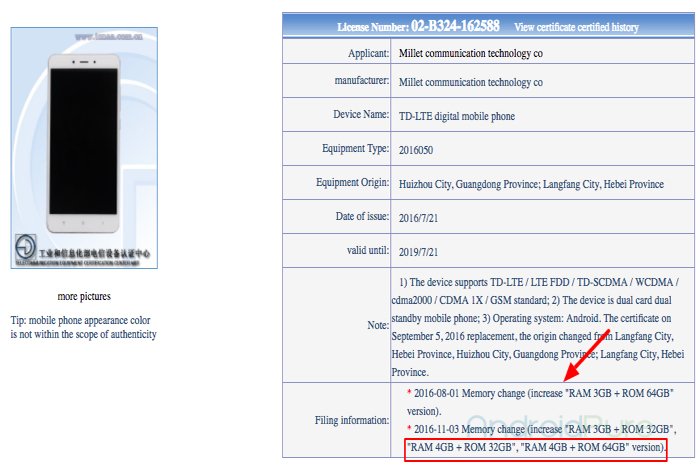Click the red asterisk before 2016-11-03 entry
The height and width of the screenshot is (465, 700).
point(409,428)
